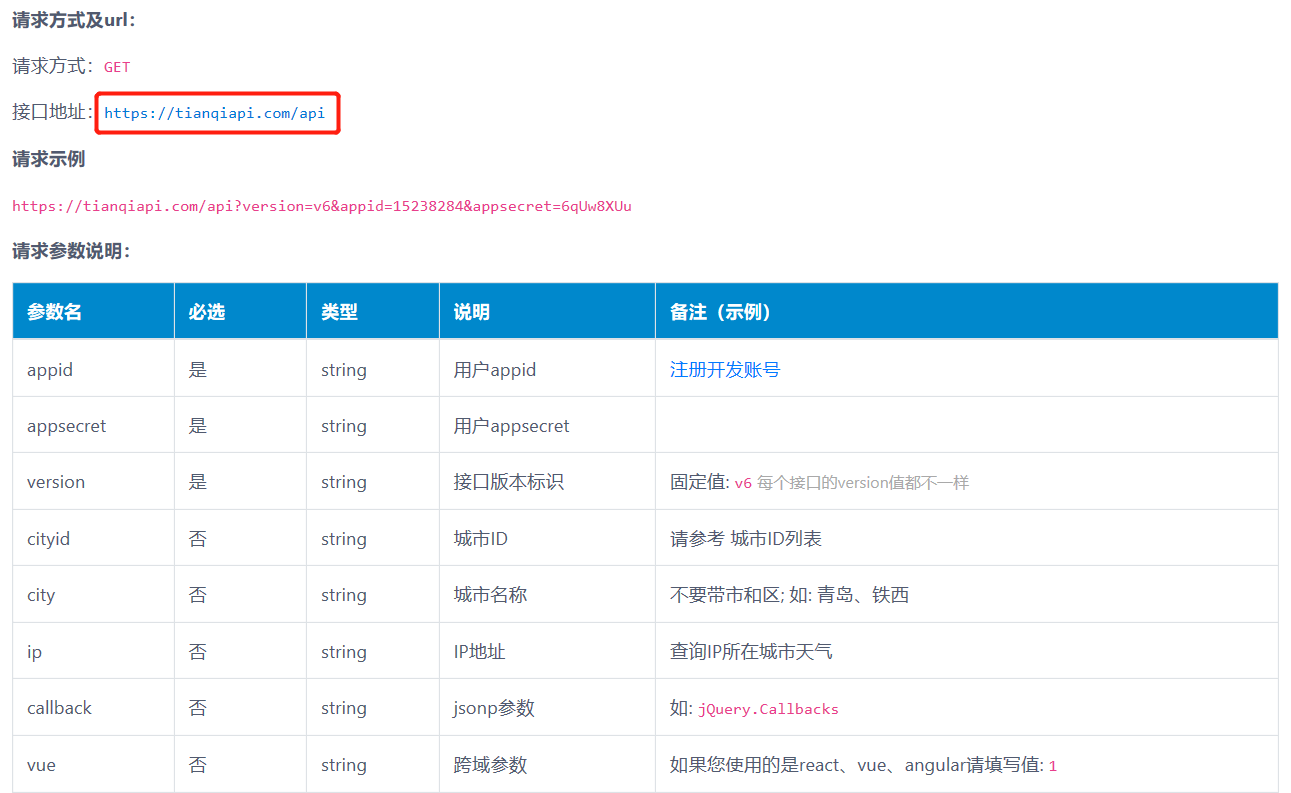Click the 接口地址 label
The height and width of the screenshot is (793, 1291).
coord(52,112)
